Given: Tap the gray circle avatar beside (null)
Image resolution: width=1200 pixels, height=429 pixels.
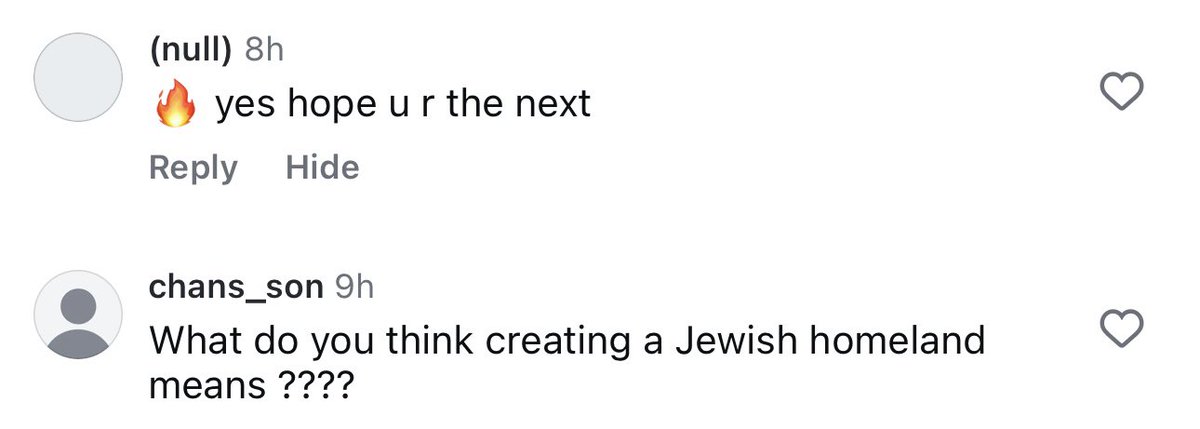Looking at the screenshot, I should 78,77.
